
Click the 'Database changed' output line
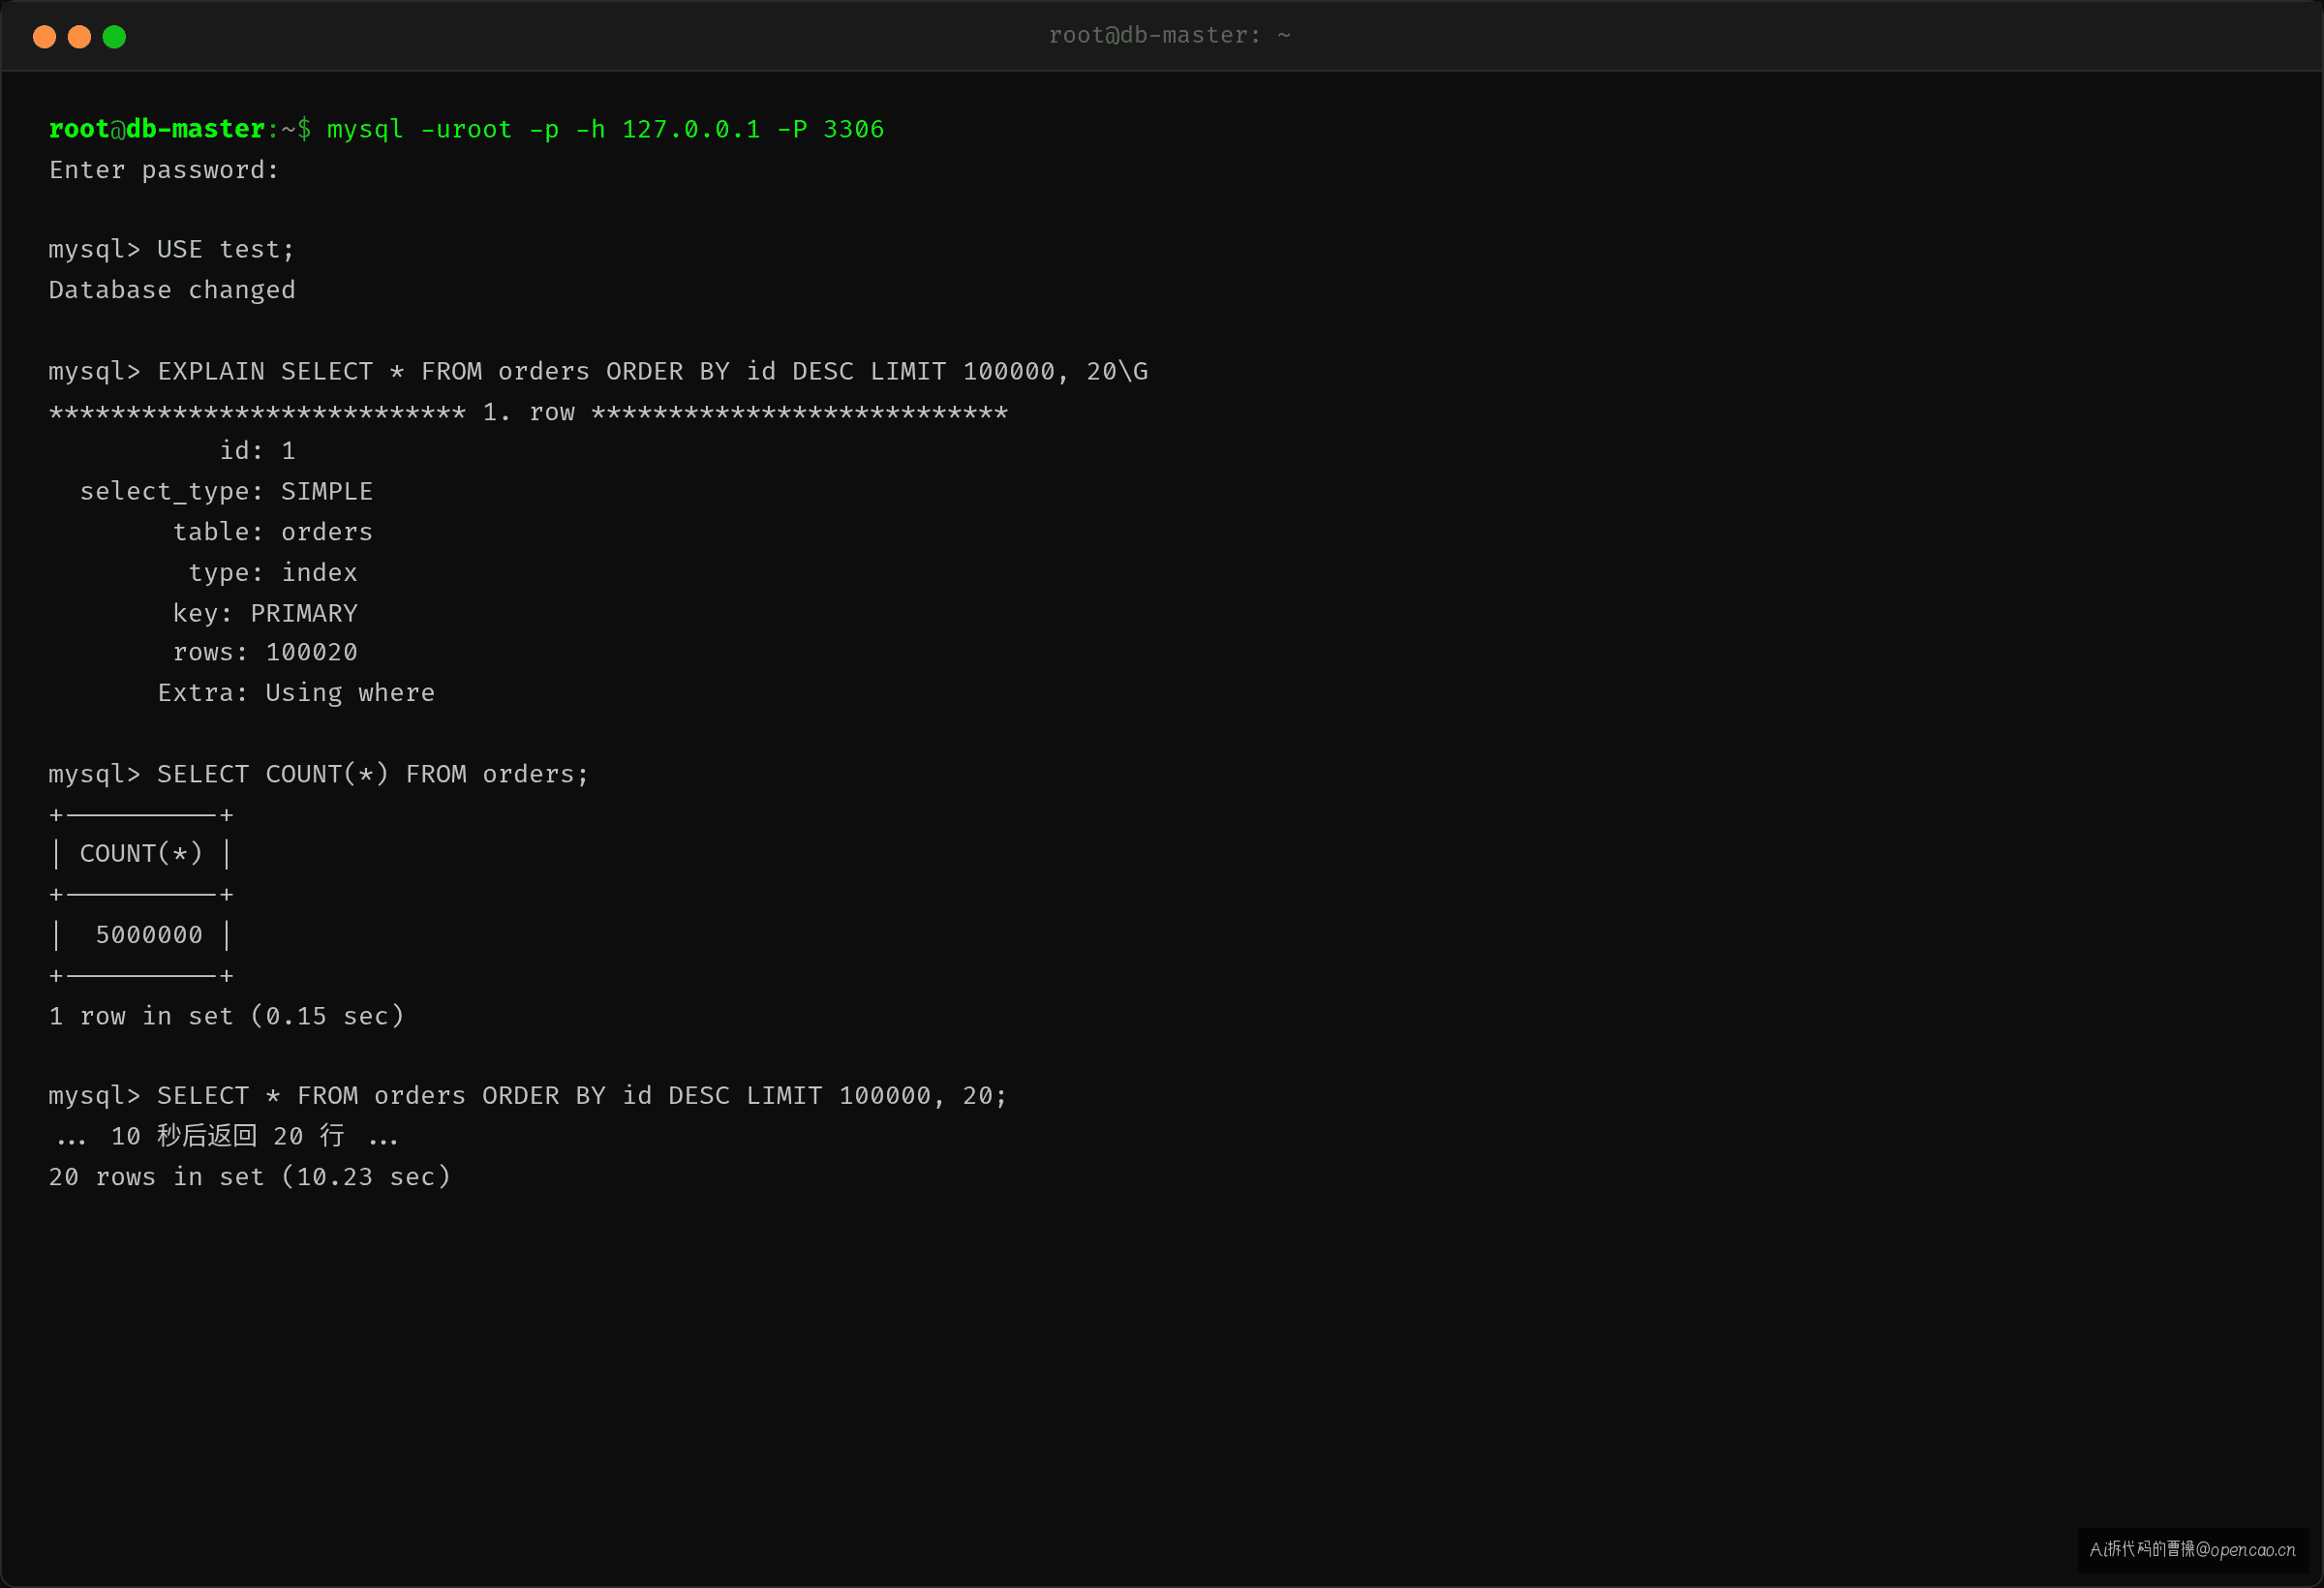172,290
